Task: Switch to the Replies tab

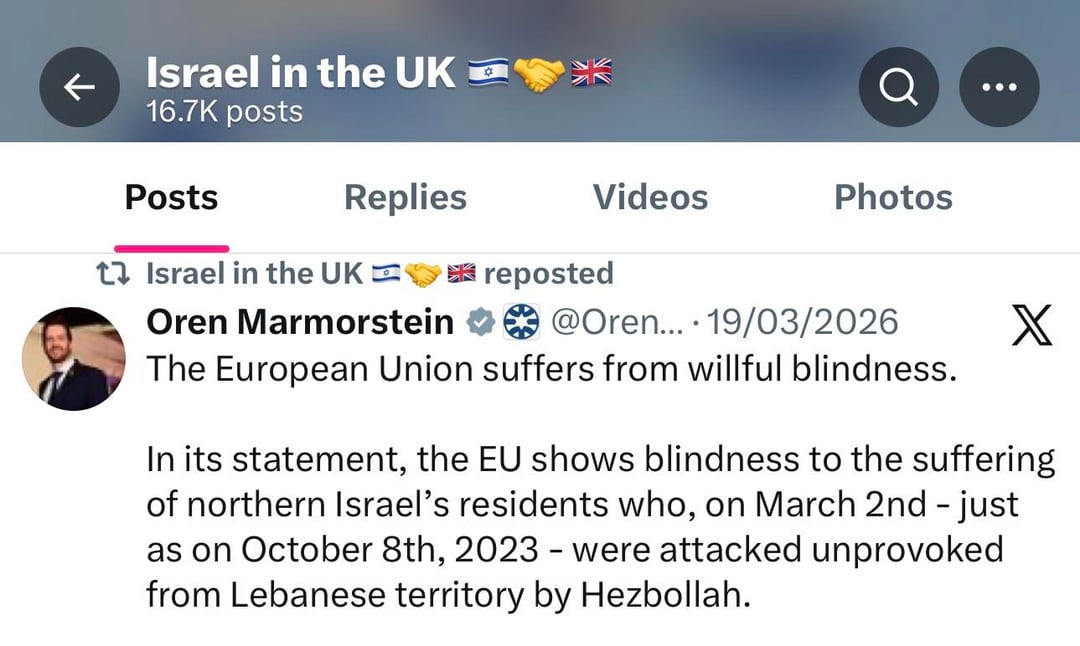Action: point(405,198)
